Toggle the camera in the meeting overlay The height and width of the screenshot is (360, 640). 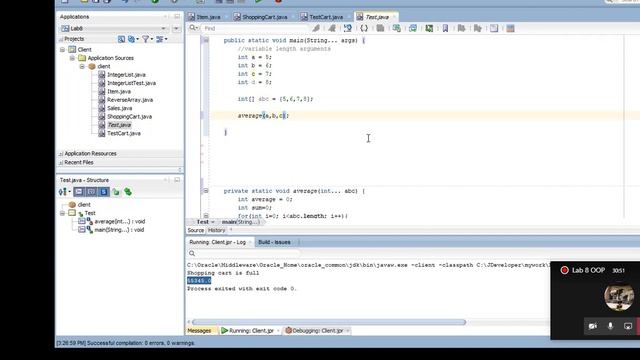593,326
